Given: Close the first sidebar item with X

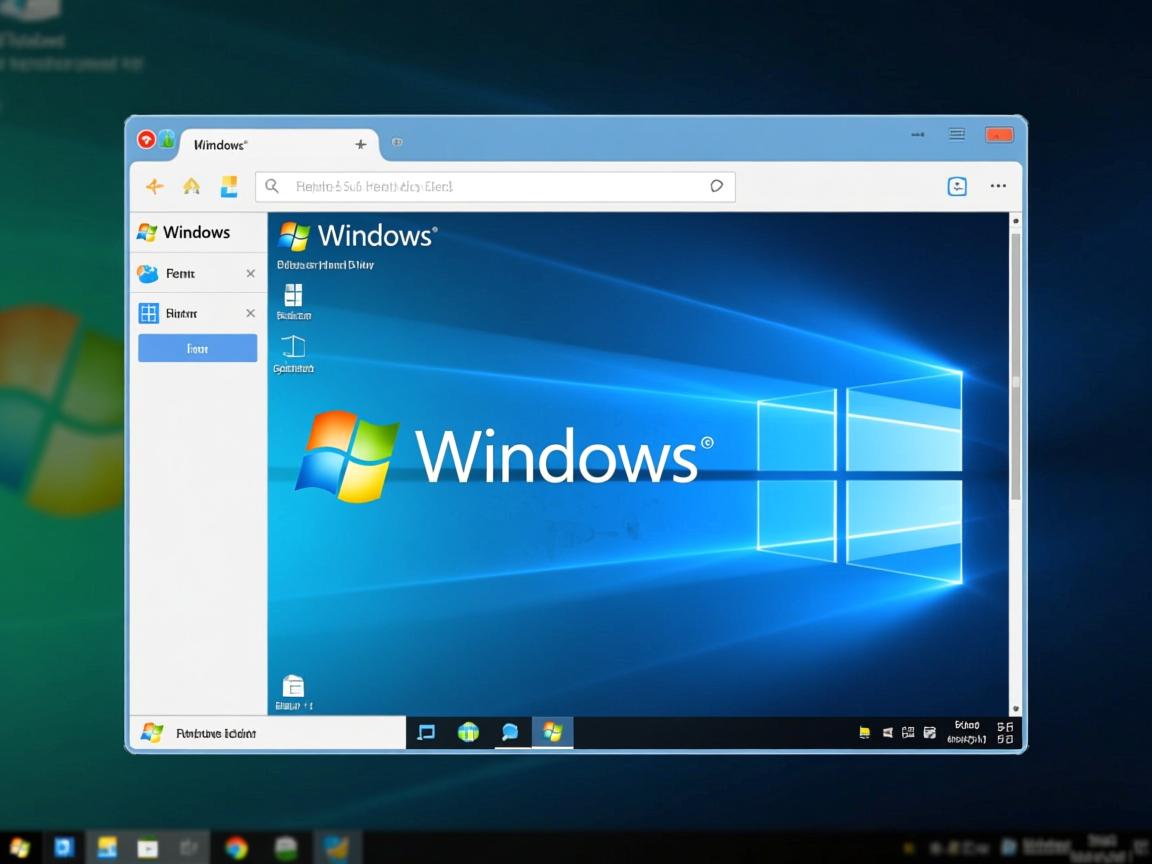Looking at the screenshot, I should coord(250,273).
